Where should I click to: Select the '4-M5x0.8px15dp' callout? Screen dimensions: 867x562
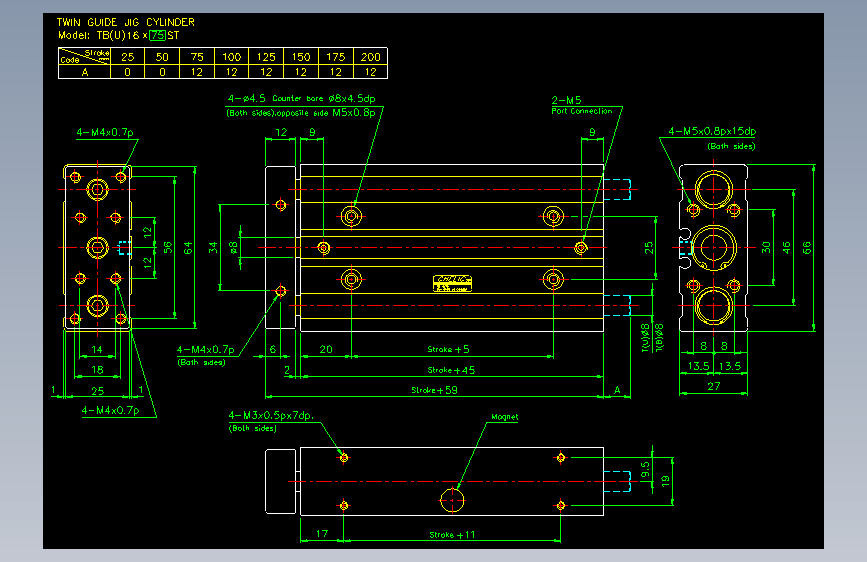tap(712, 131)
